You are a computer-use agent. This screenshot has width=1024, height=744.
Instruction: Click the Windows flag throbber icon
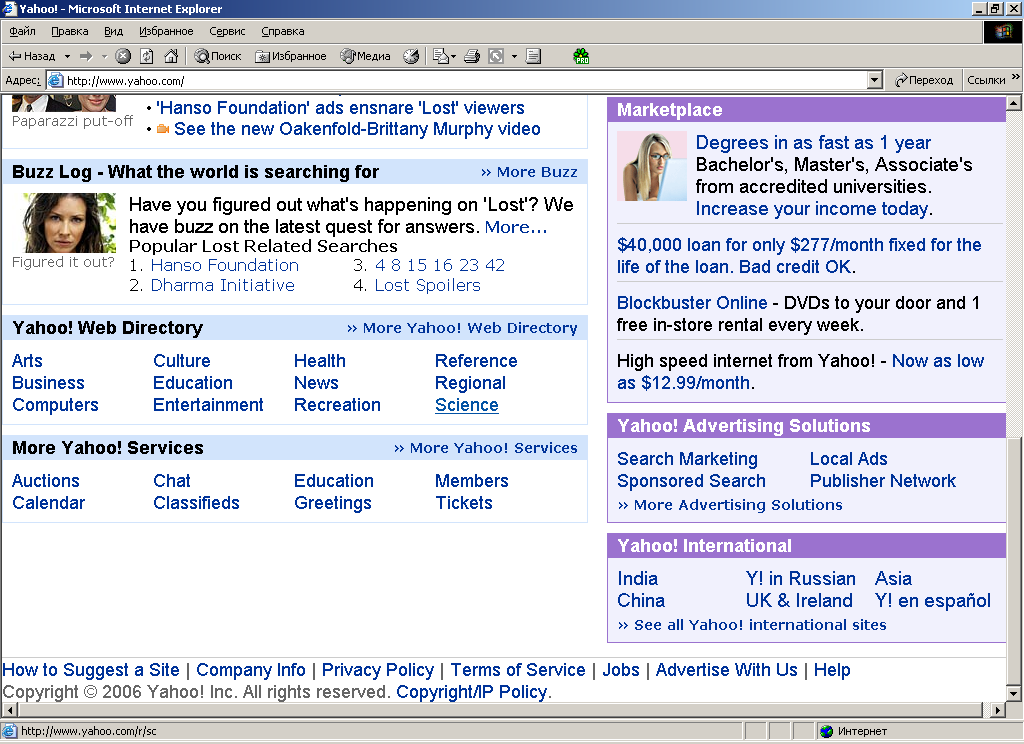click(1003, 32)
